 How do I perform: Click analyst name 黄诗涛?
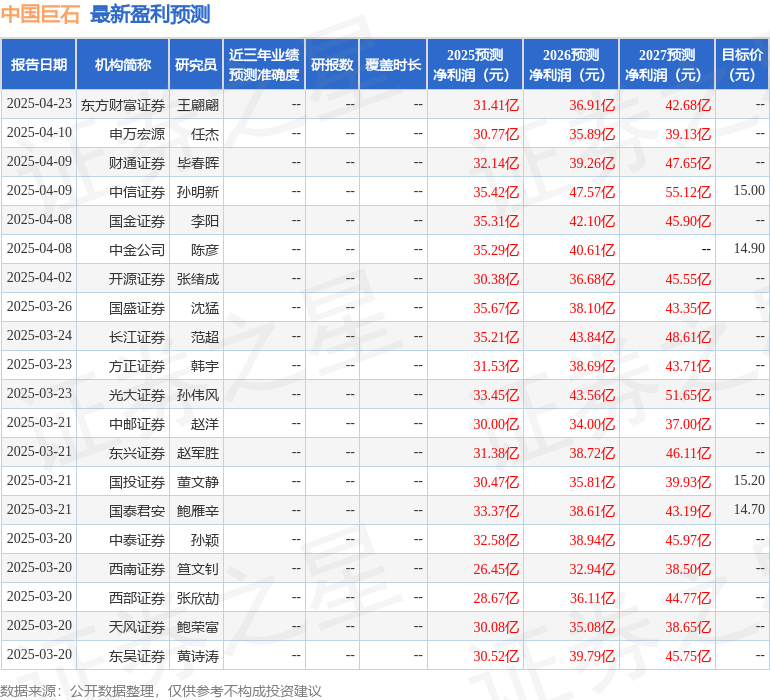click(x=198, y=656)
